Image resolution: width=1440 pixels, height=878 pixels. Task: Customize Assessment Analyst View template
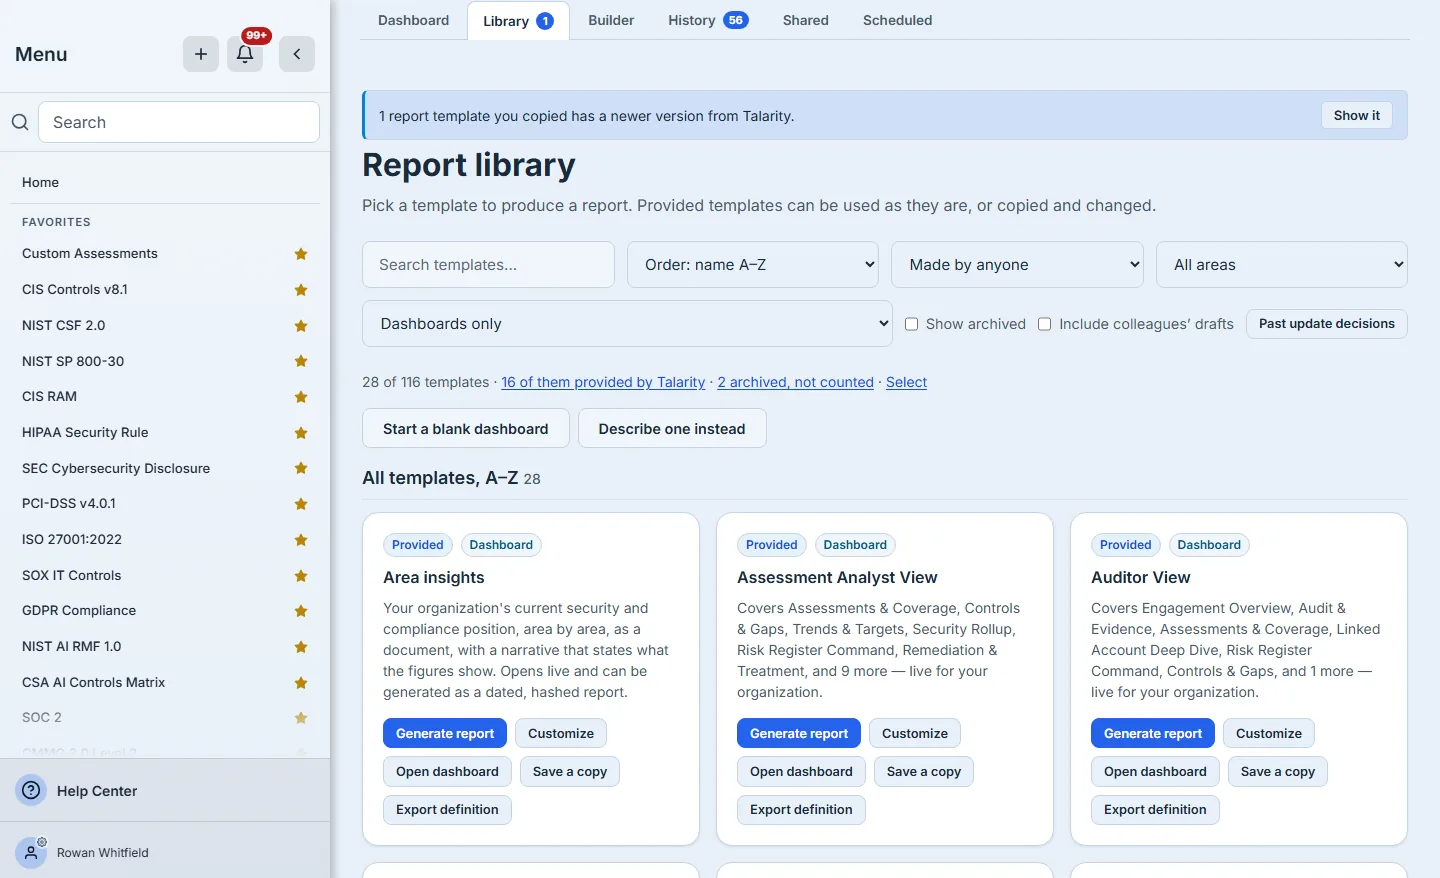point(915,733)
